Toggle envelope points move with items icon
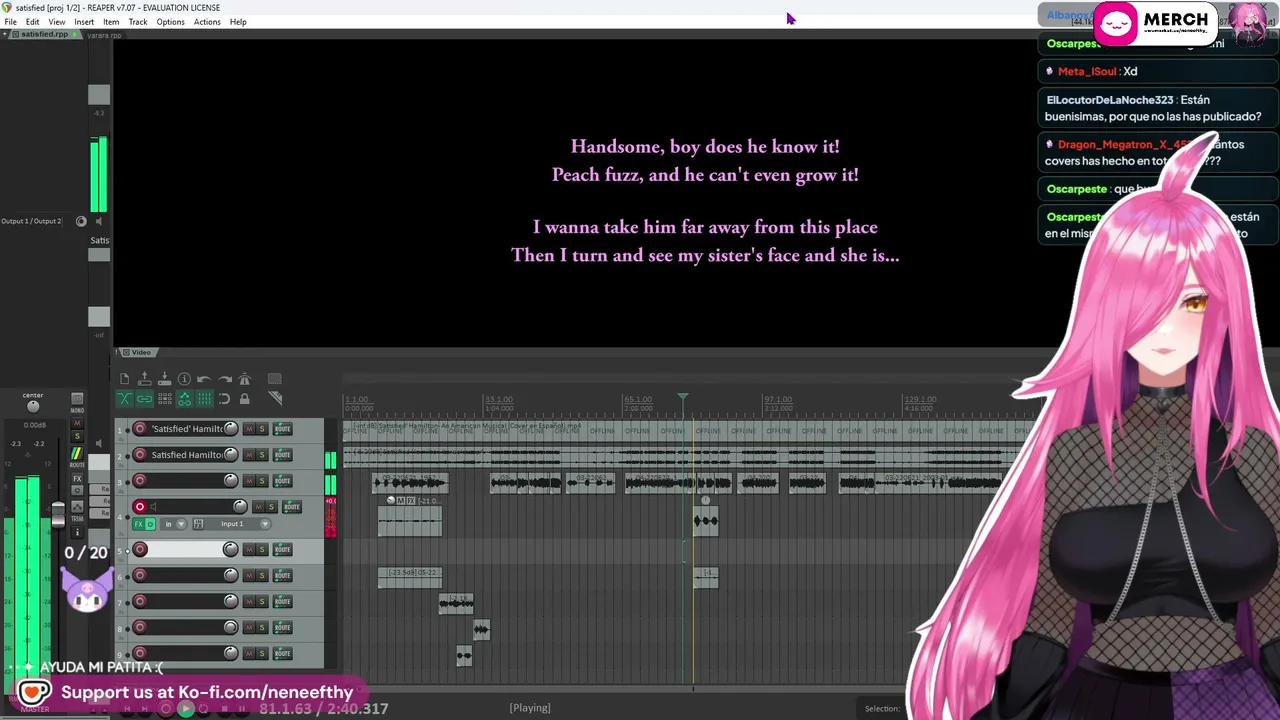Viewport: 1280px width, 720px height. coord(184,399)
